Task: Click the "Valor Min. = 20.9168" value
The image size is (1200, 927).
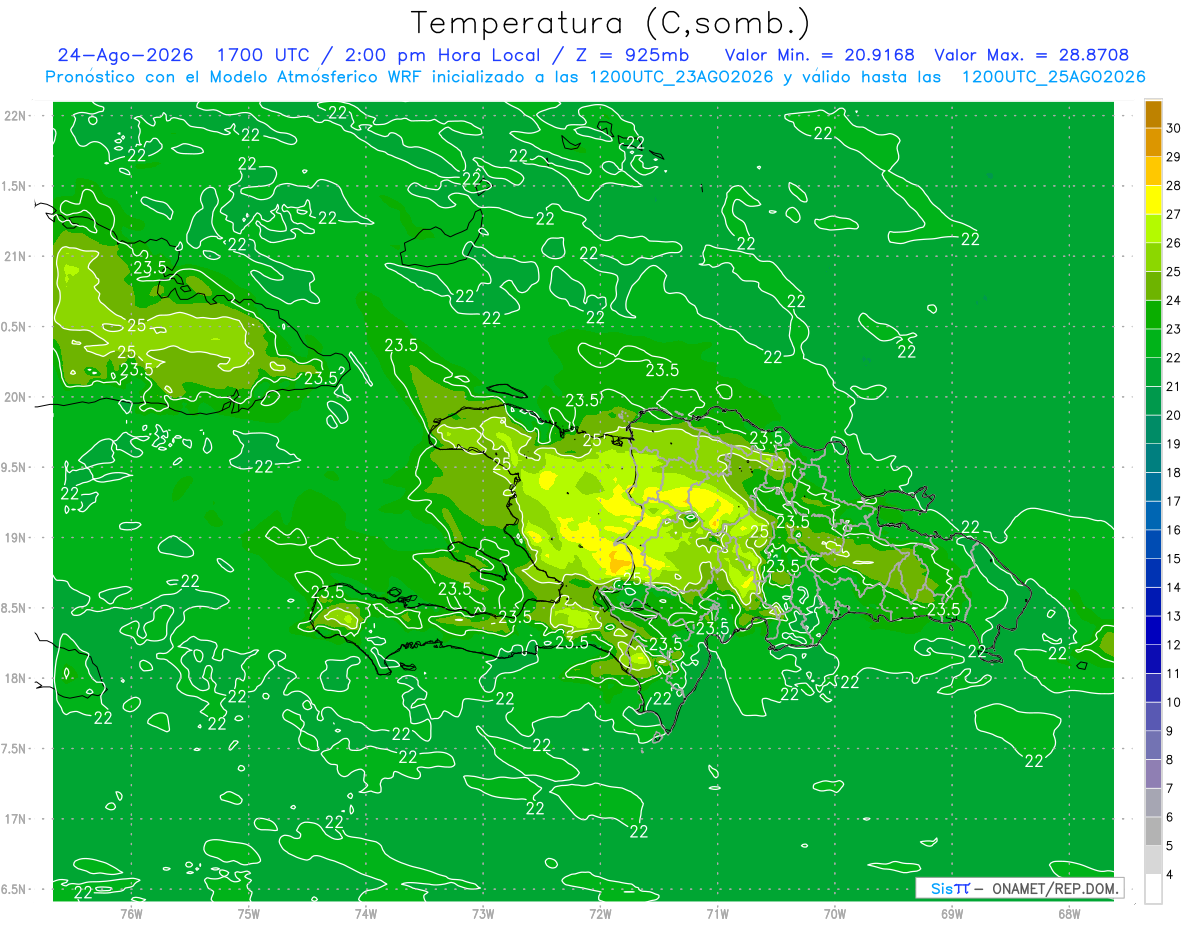Action: pyautogui.click(x=820, y=55)
